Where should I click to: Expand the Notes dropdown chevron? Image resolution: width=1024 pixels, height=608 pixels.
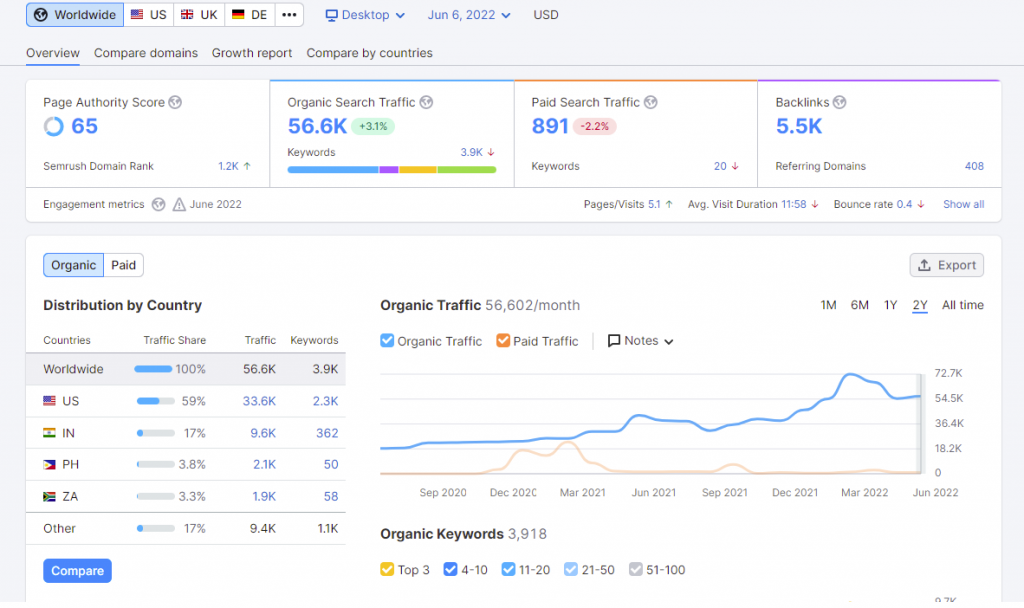click(669, 342)
